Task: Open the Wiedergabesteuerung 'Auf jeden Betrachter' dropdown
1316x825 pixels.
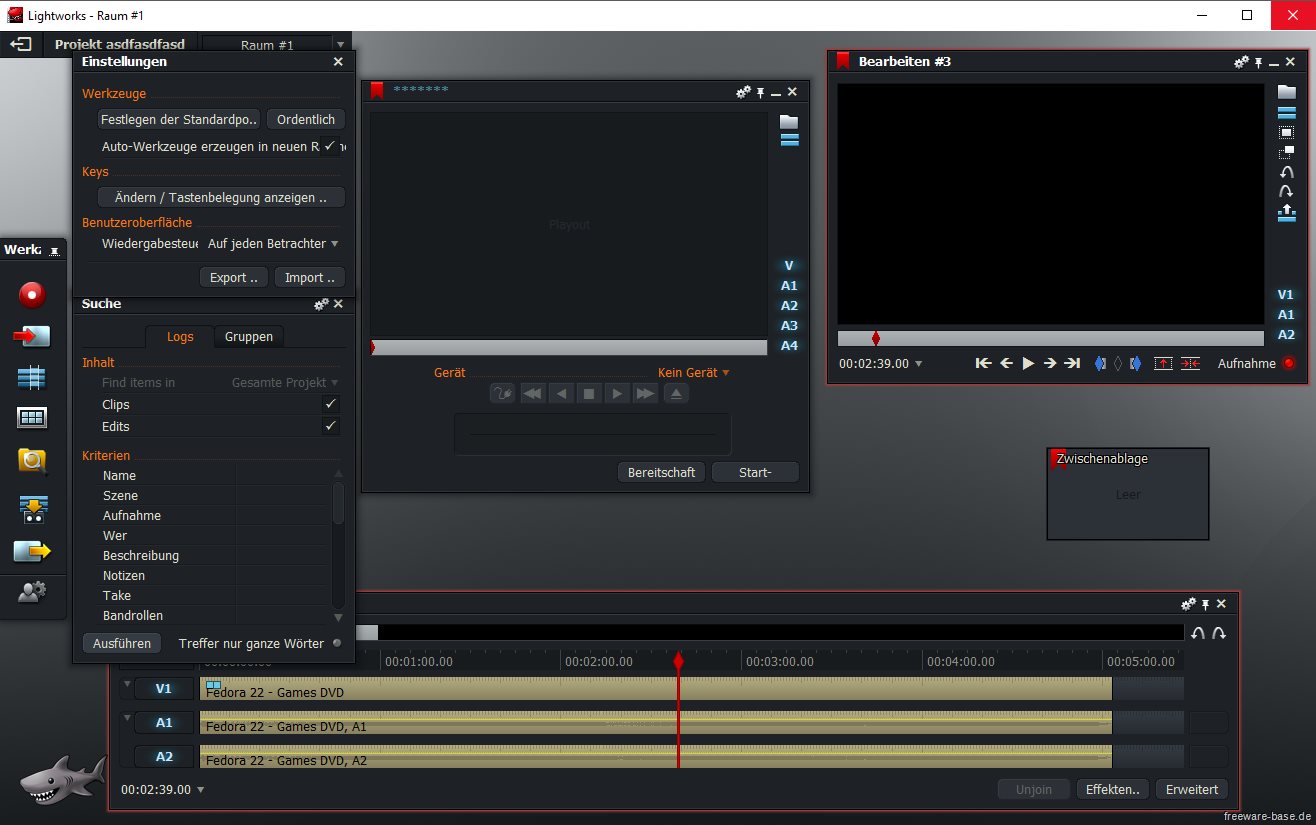Action: (x=272, y=244)
